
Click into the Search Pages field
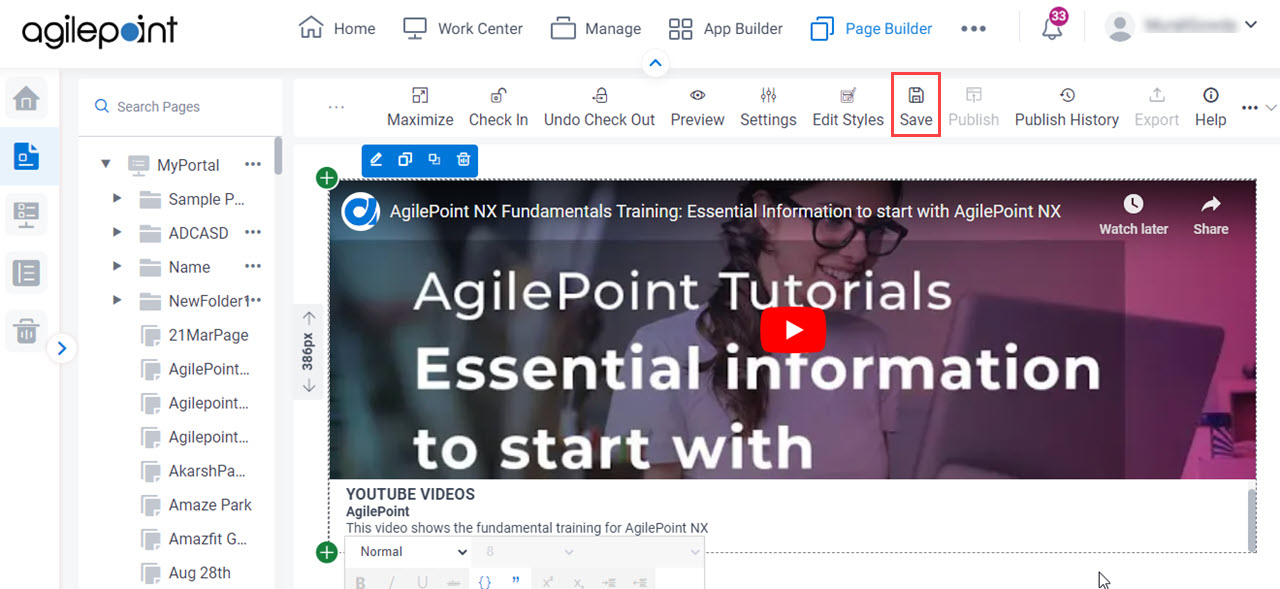coord(180,106)
